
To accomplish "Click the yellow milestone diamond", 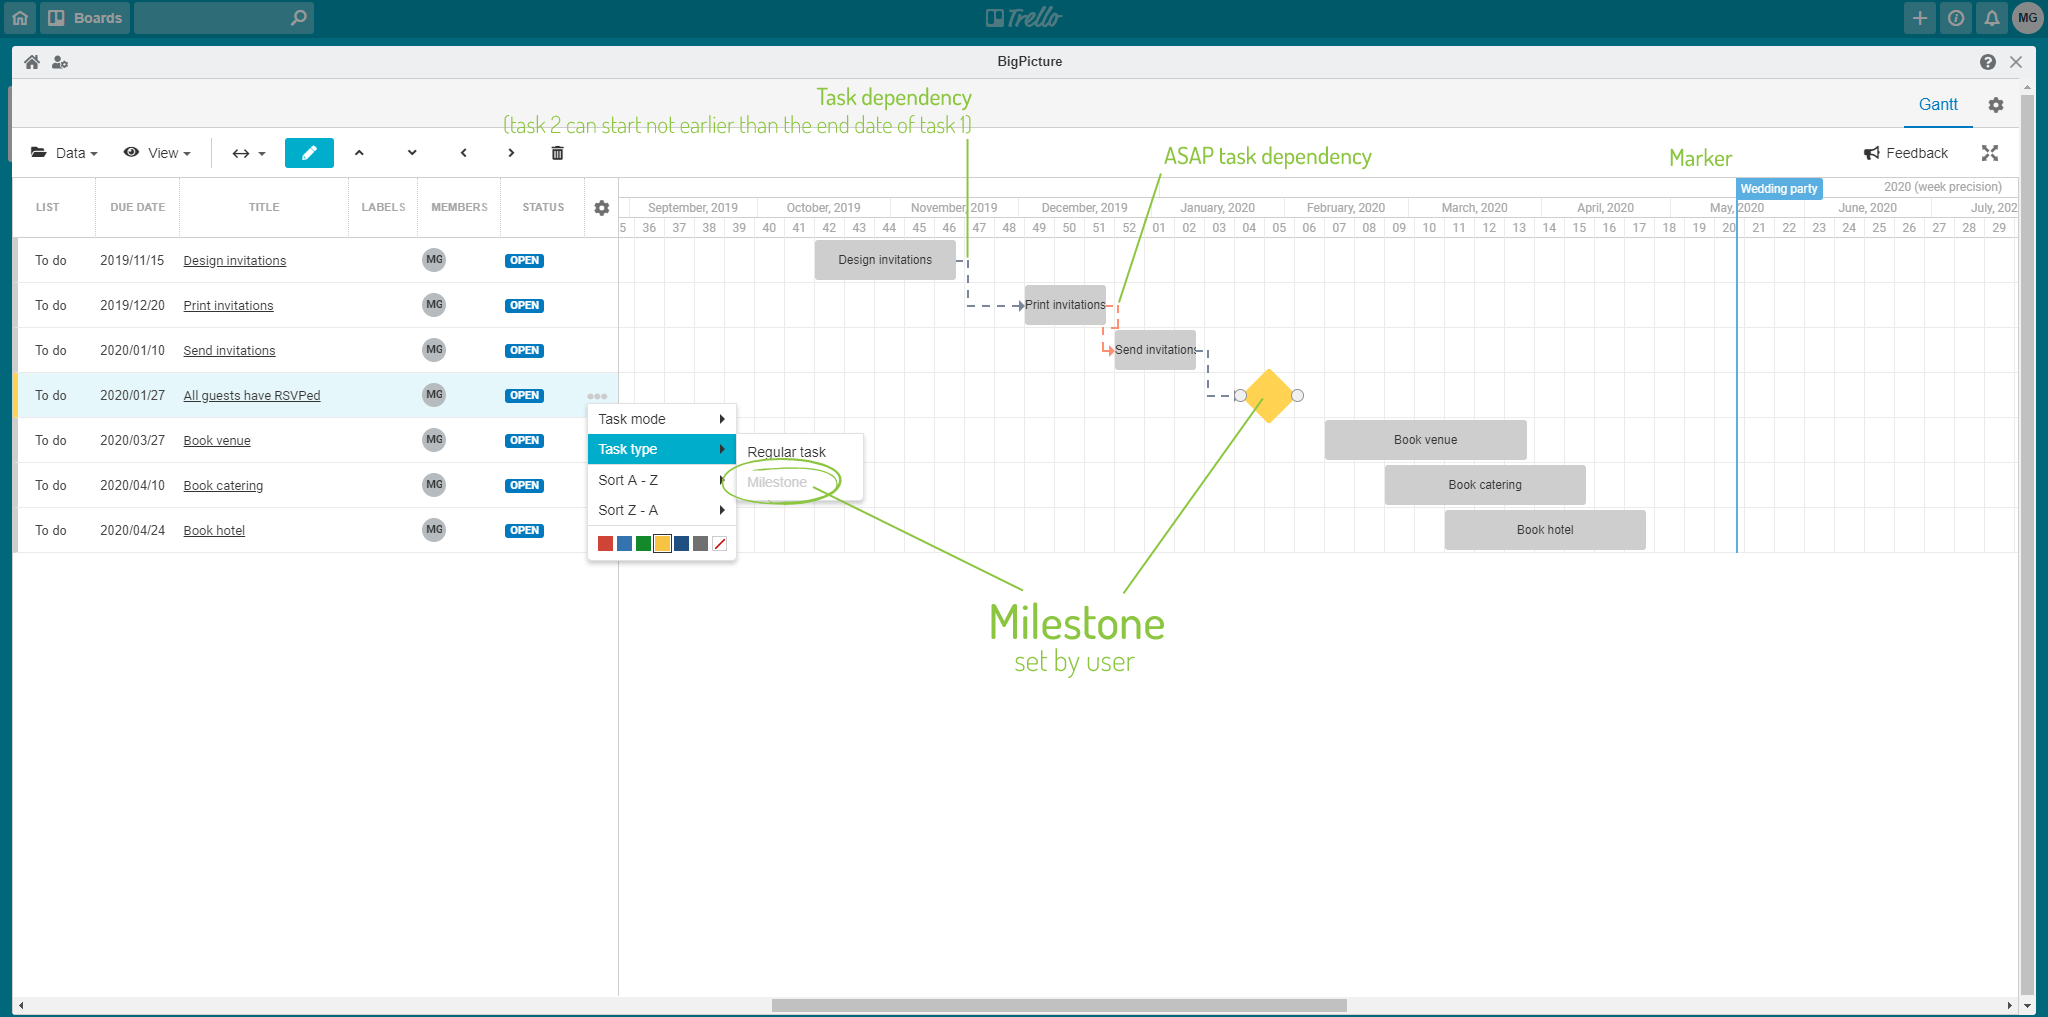I will pyautogui.click(x=1269, y=396).
